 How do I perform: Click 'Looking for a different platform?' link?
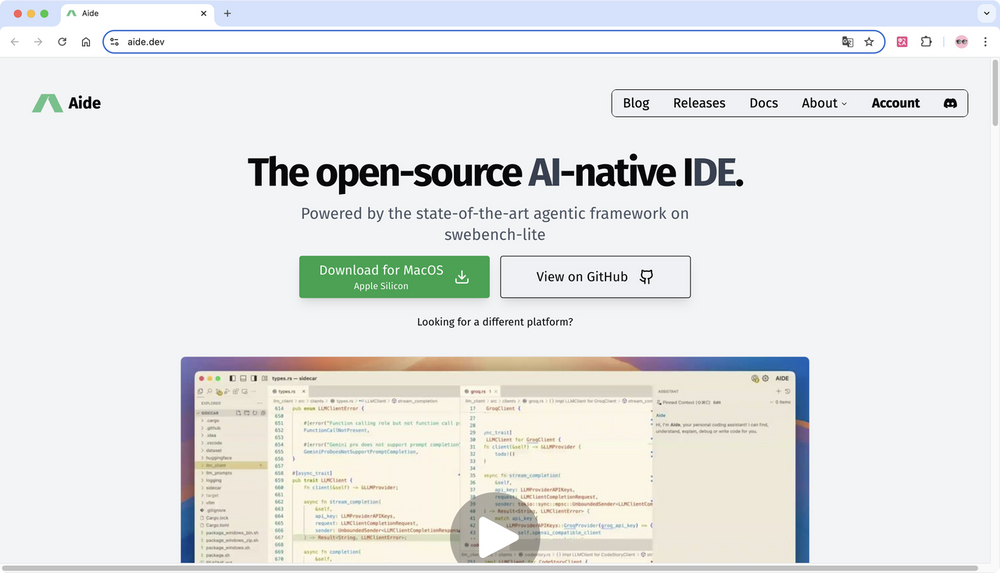coord(495,322)
